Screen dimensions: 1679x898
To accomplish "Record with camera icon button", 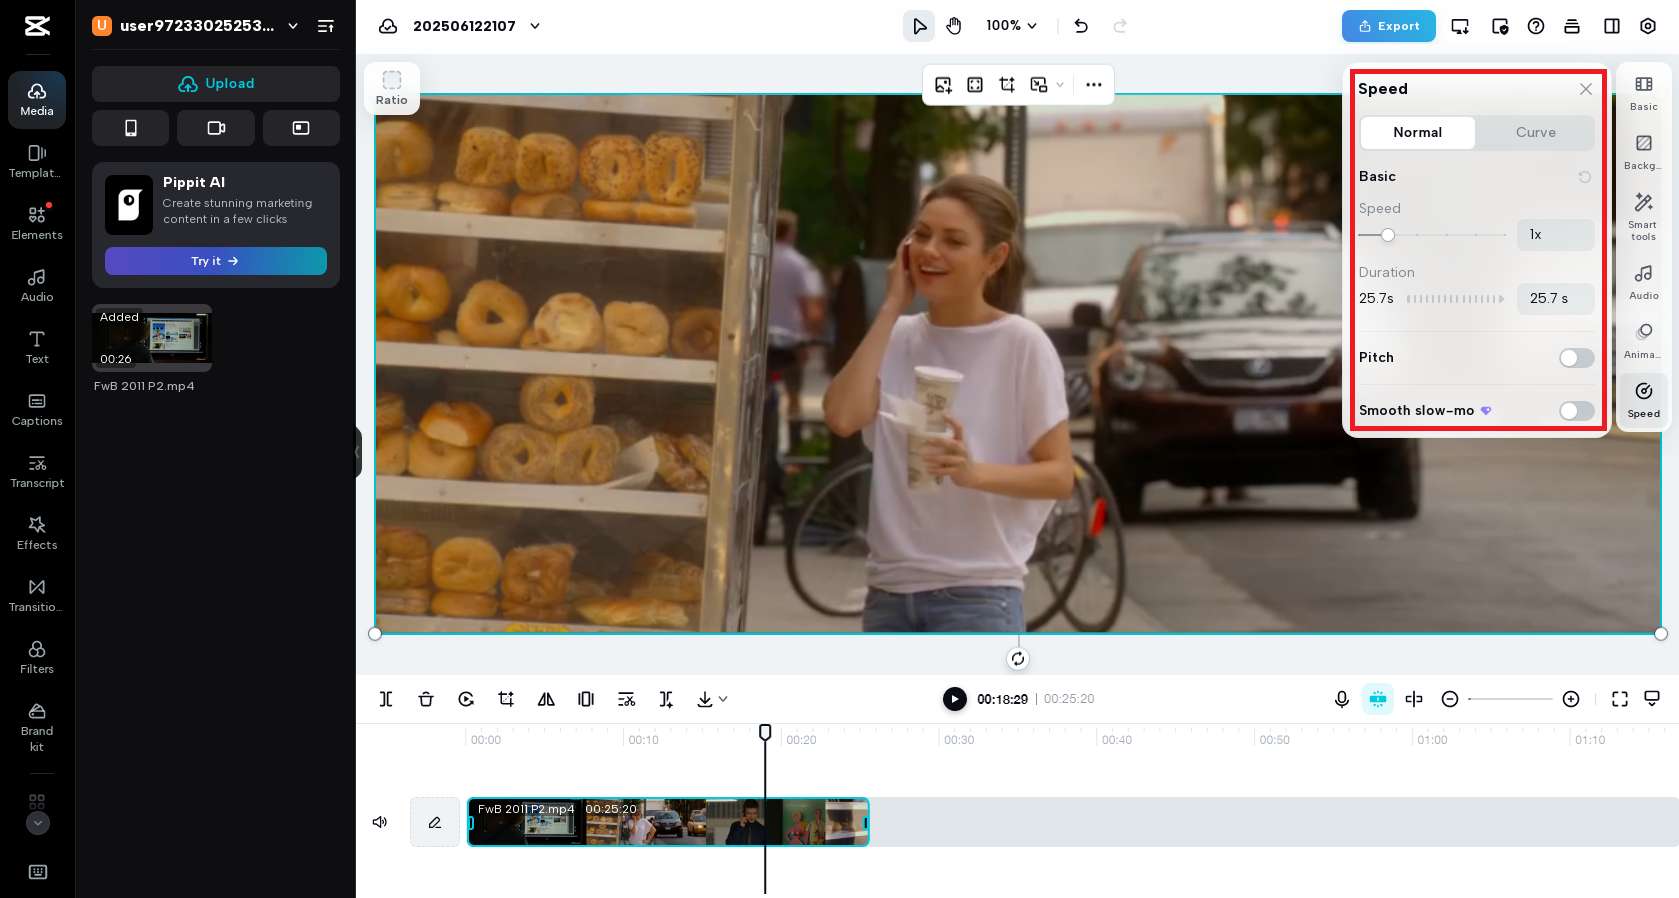I will (x=216, y=128).
